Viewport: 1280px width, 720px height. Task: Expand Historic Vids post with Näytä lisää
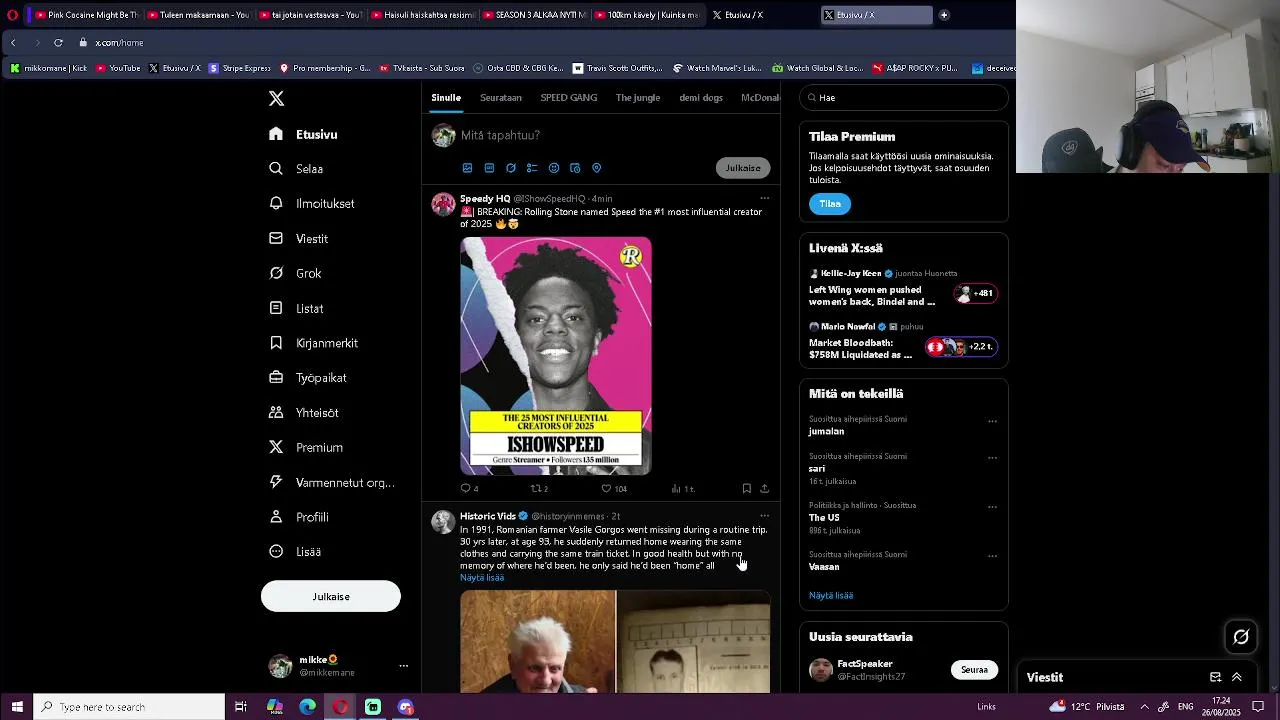pos(482,578)
